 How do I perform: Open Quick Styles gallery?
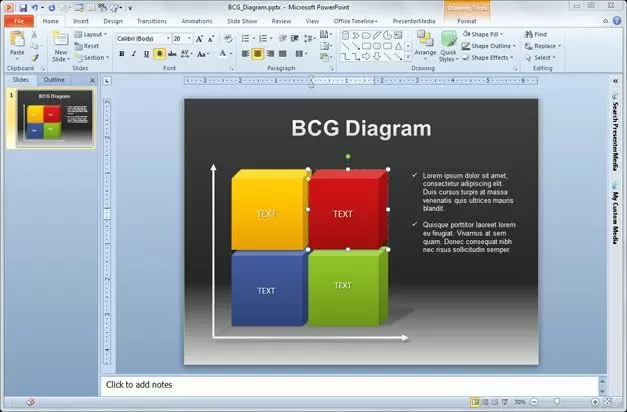(448, 43)
